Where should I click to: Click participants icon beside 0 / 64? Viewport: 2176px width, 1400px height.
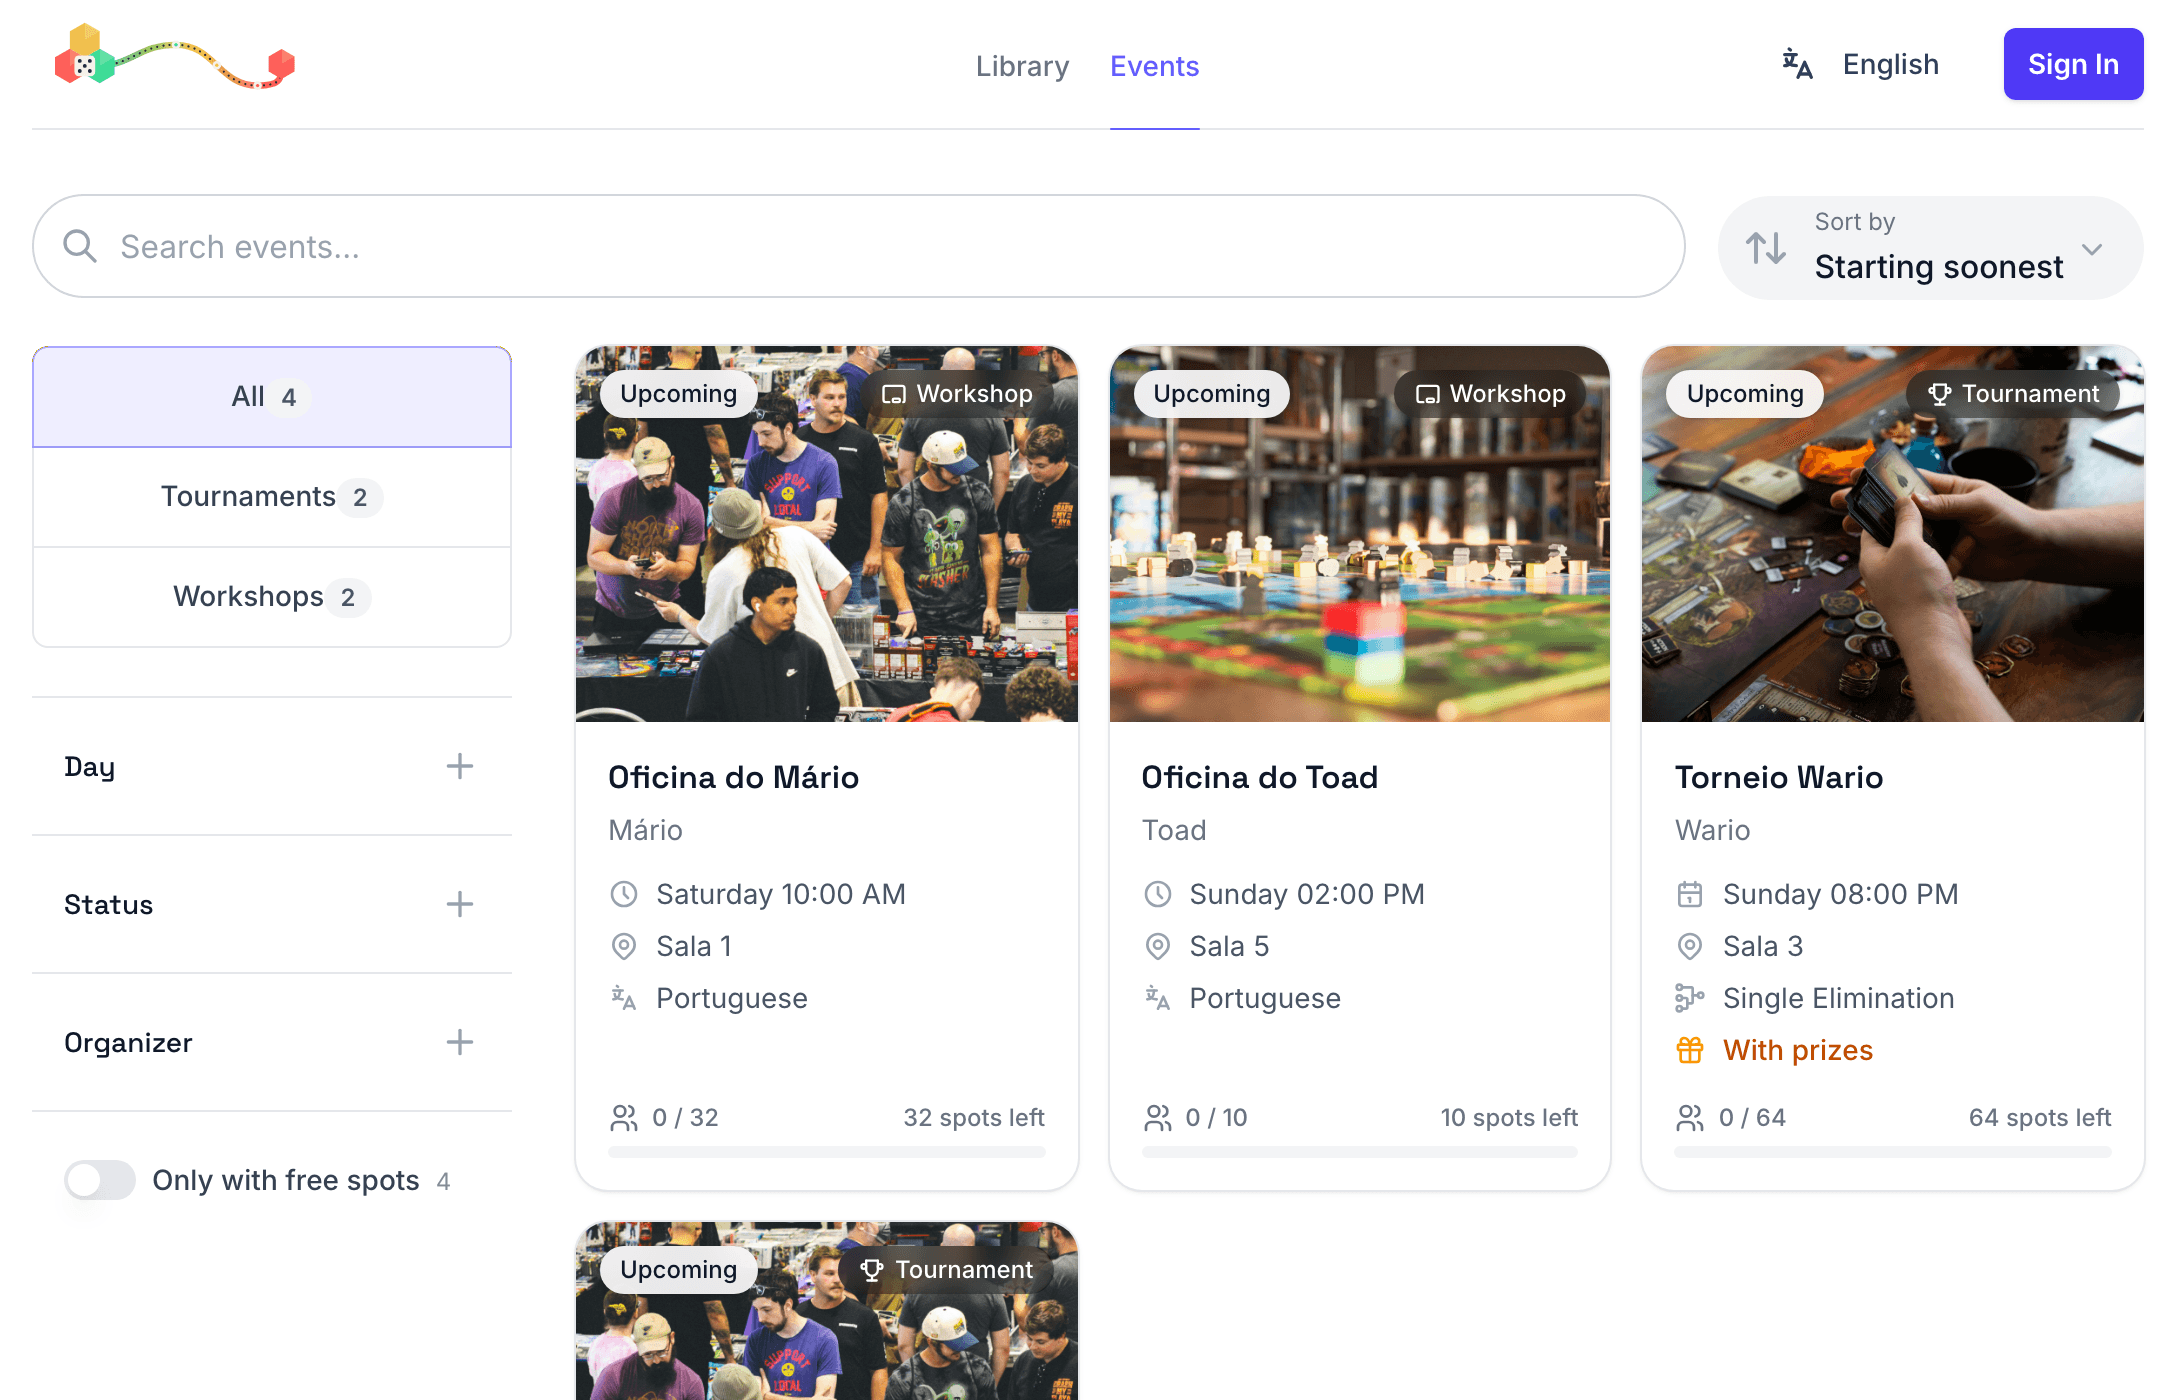click(1690, 1118)
